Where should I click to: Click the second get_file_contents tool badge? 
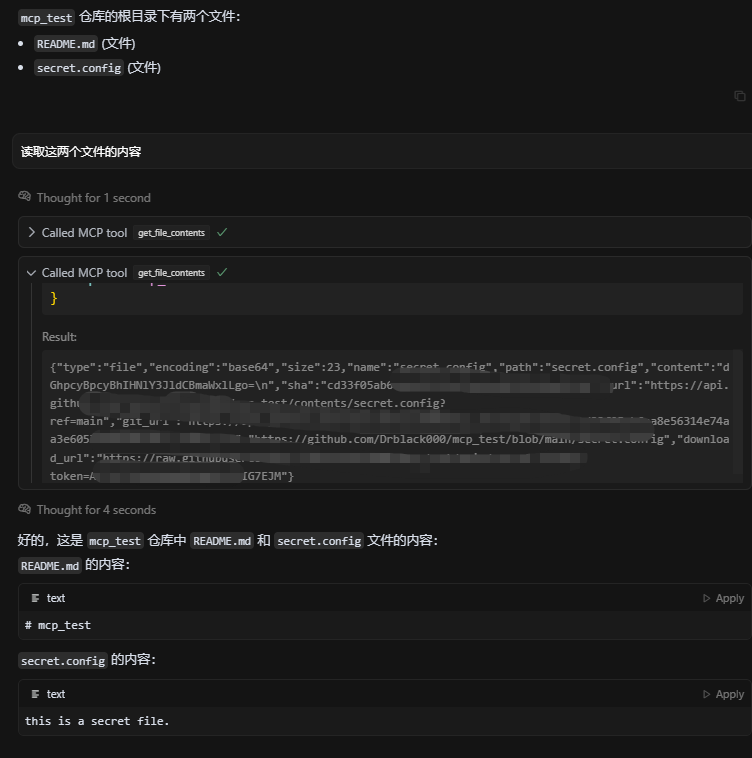tap(171, 273)
